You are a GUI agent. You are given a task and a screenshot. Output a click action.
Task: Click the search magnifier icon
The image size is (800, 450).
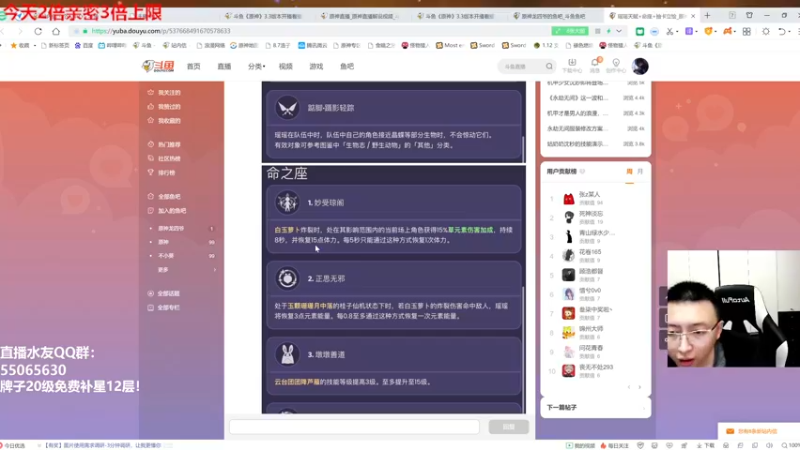pyautogui.click(x=549, y=66)
